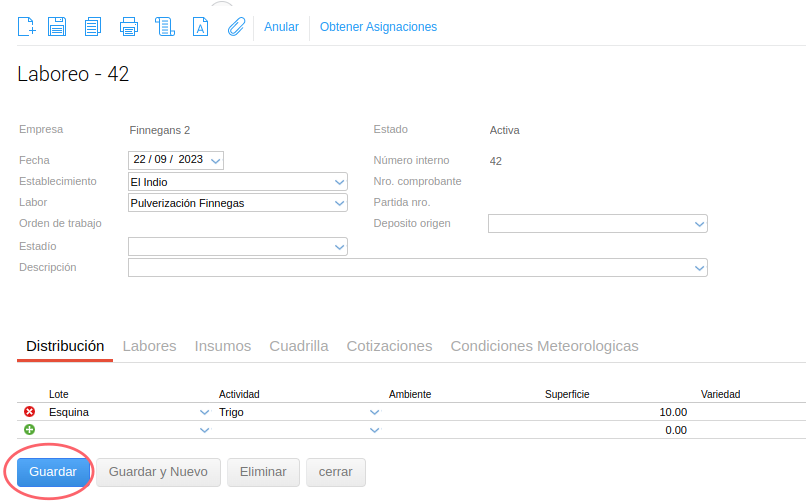The height and width of the screenshot is (502, 806).
Task: Click the Guardar button
Action: coord(53,472)
